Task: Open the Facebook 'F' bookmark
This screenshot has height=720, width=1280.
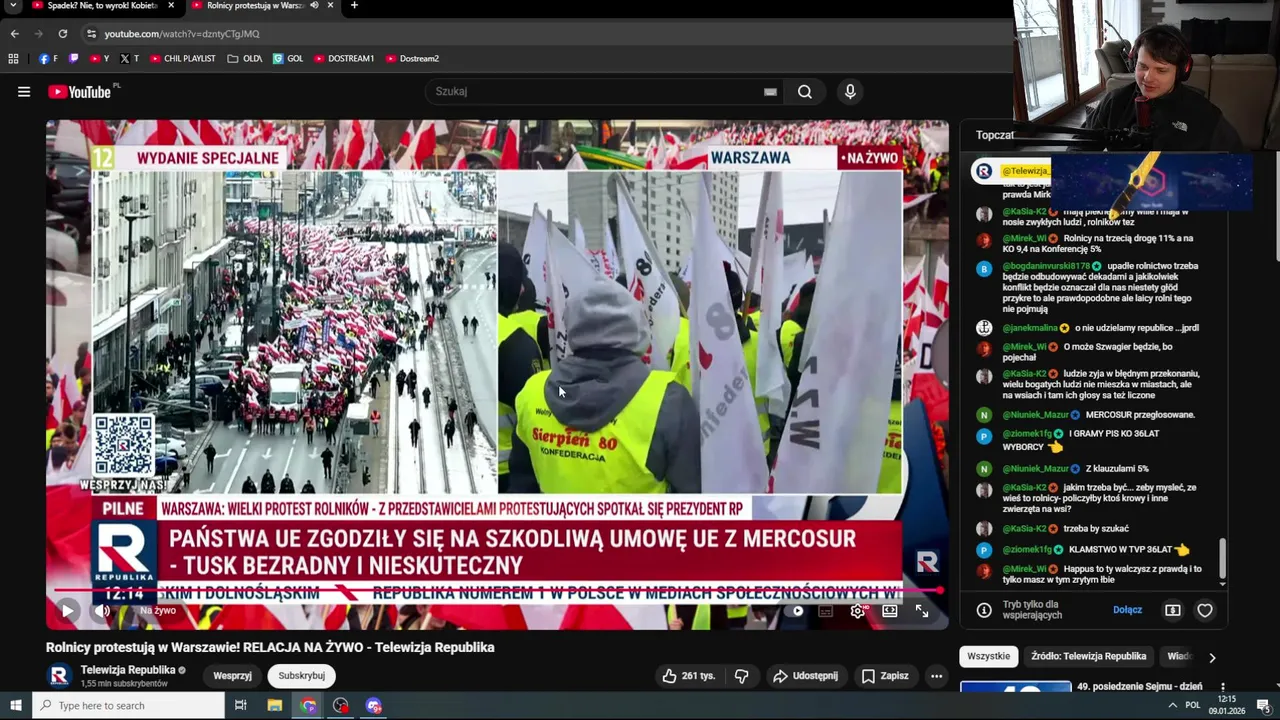Action: 48,59
